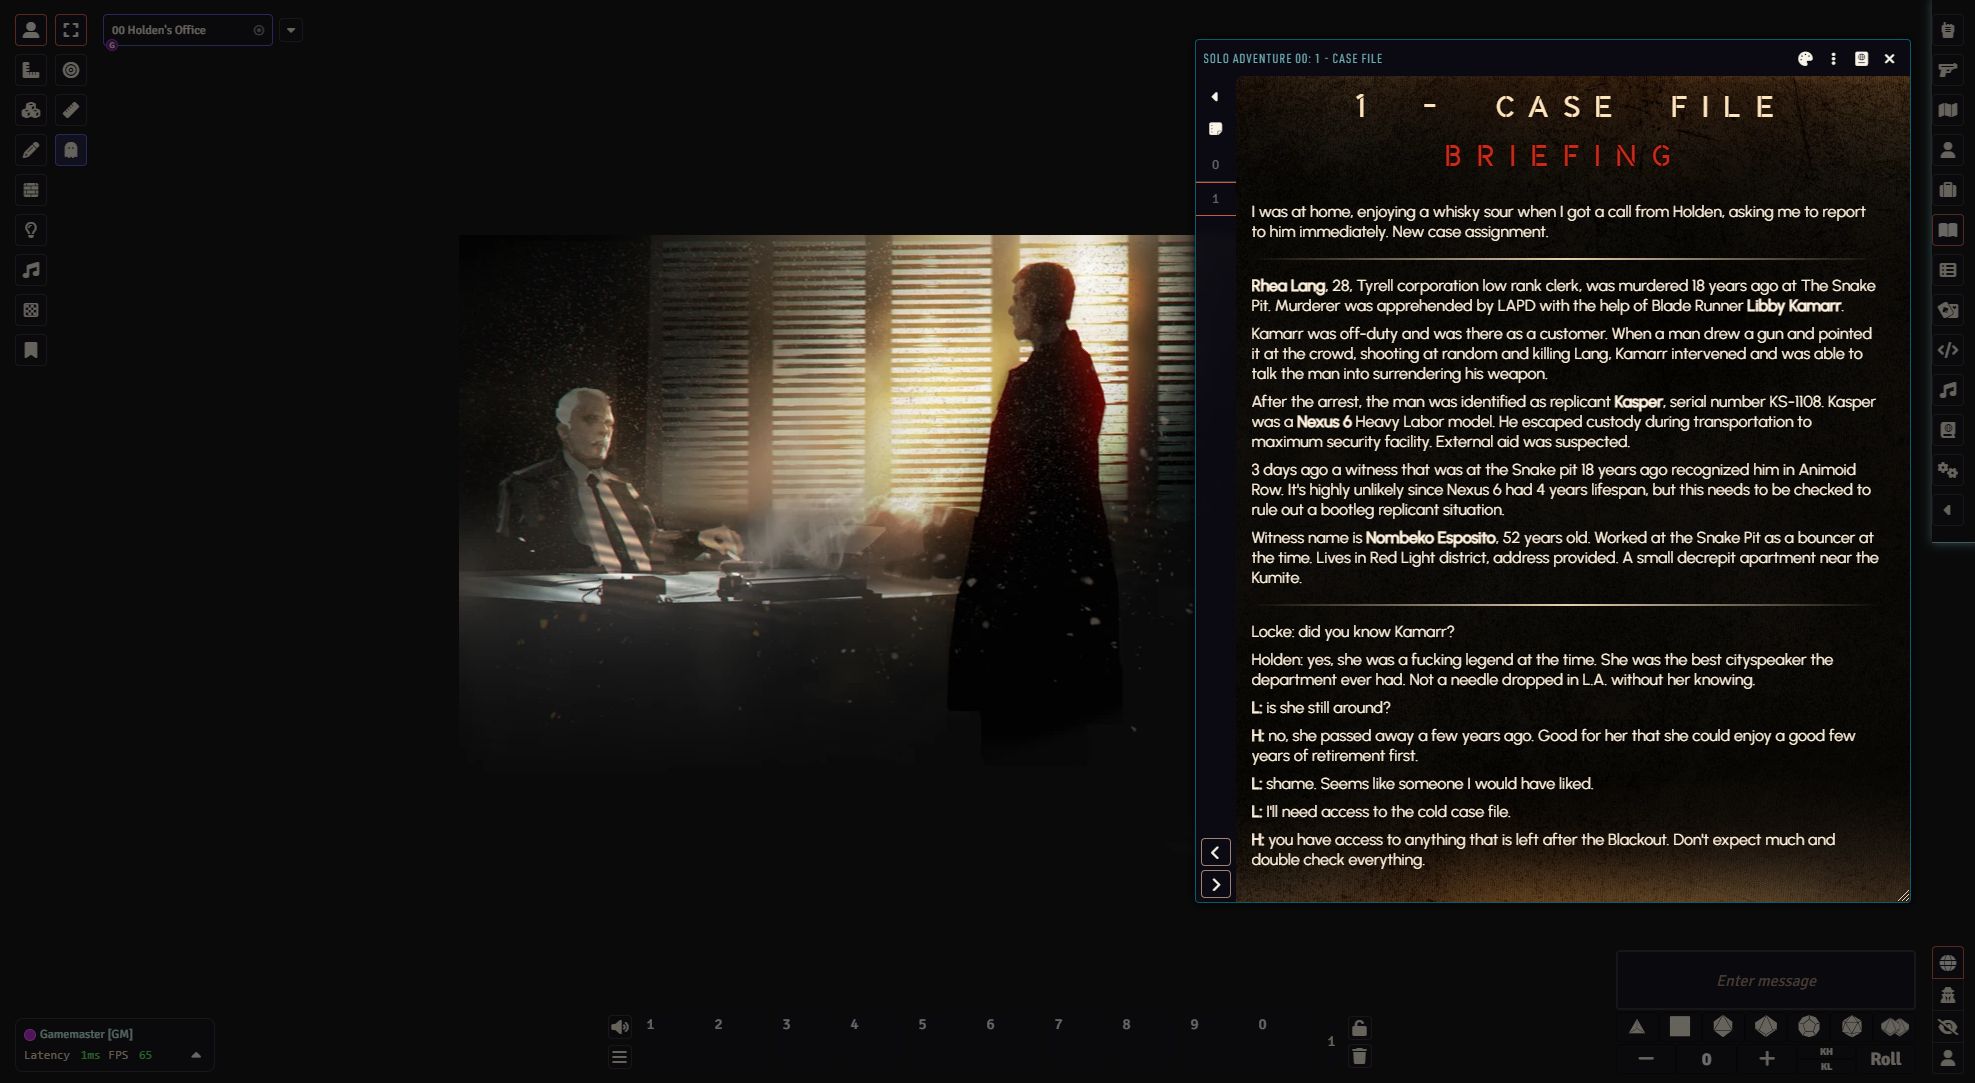Toggle the macro hotbar lock

1359,1028
